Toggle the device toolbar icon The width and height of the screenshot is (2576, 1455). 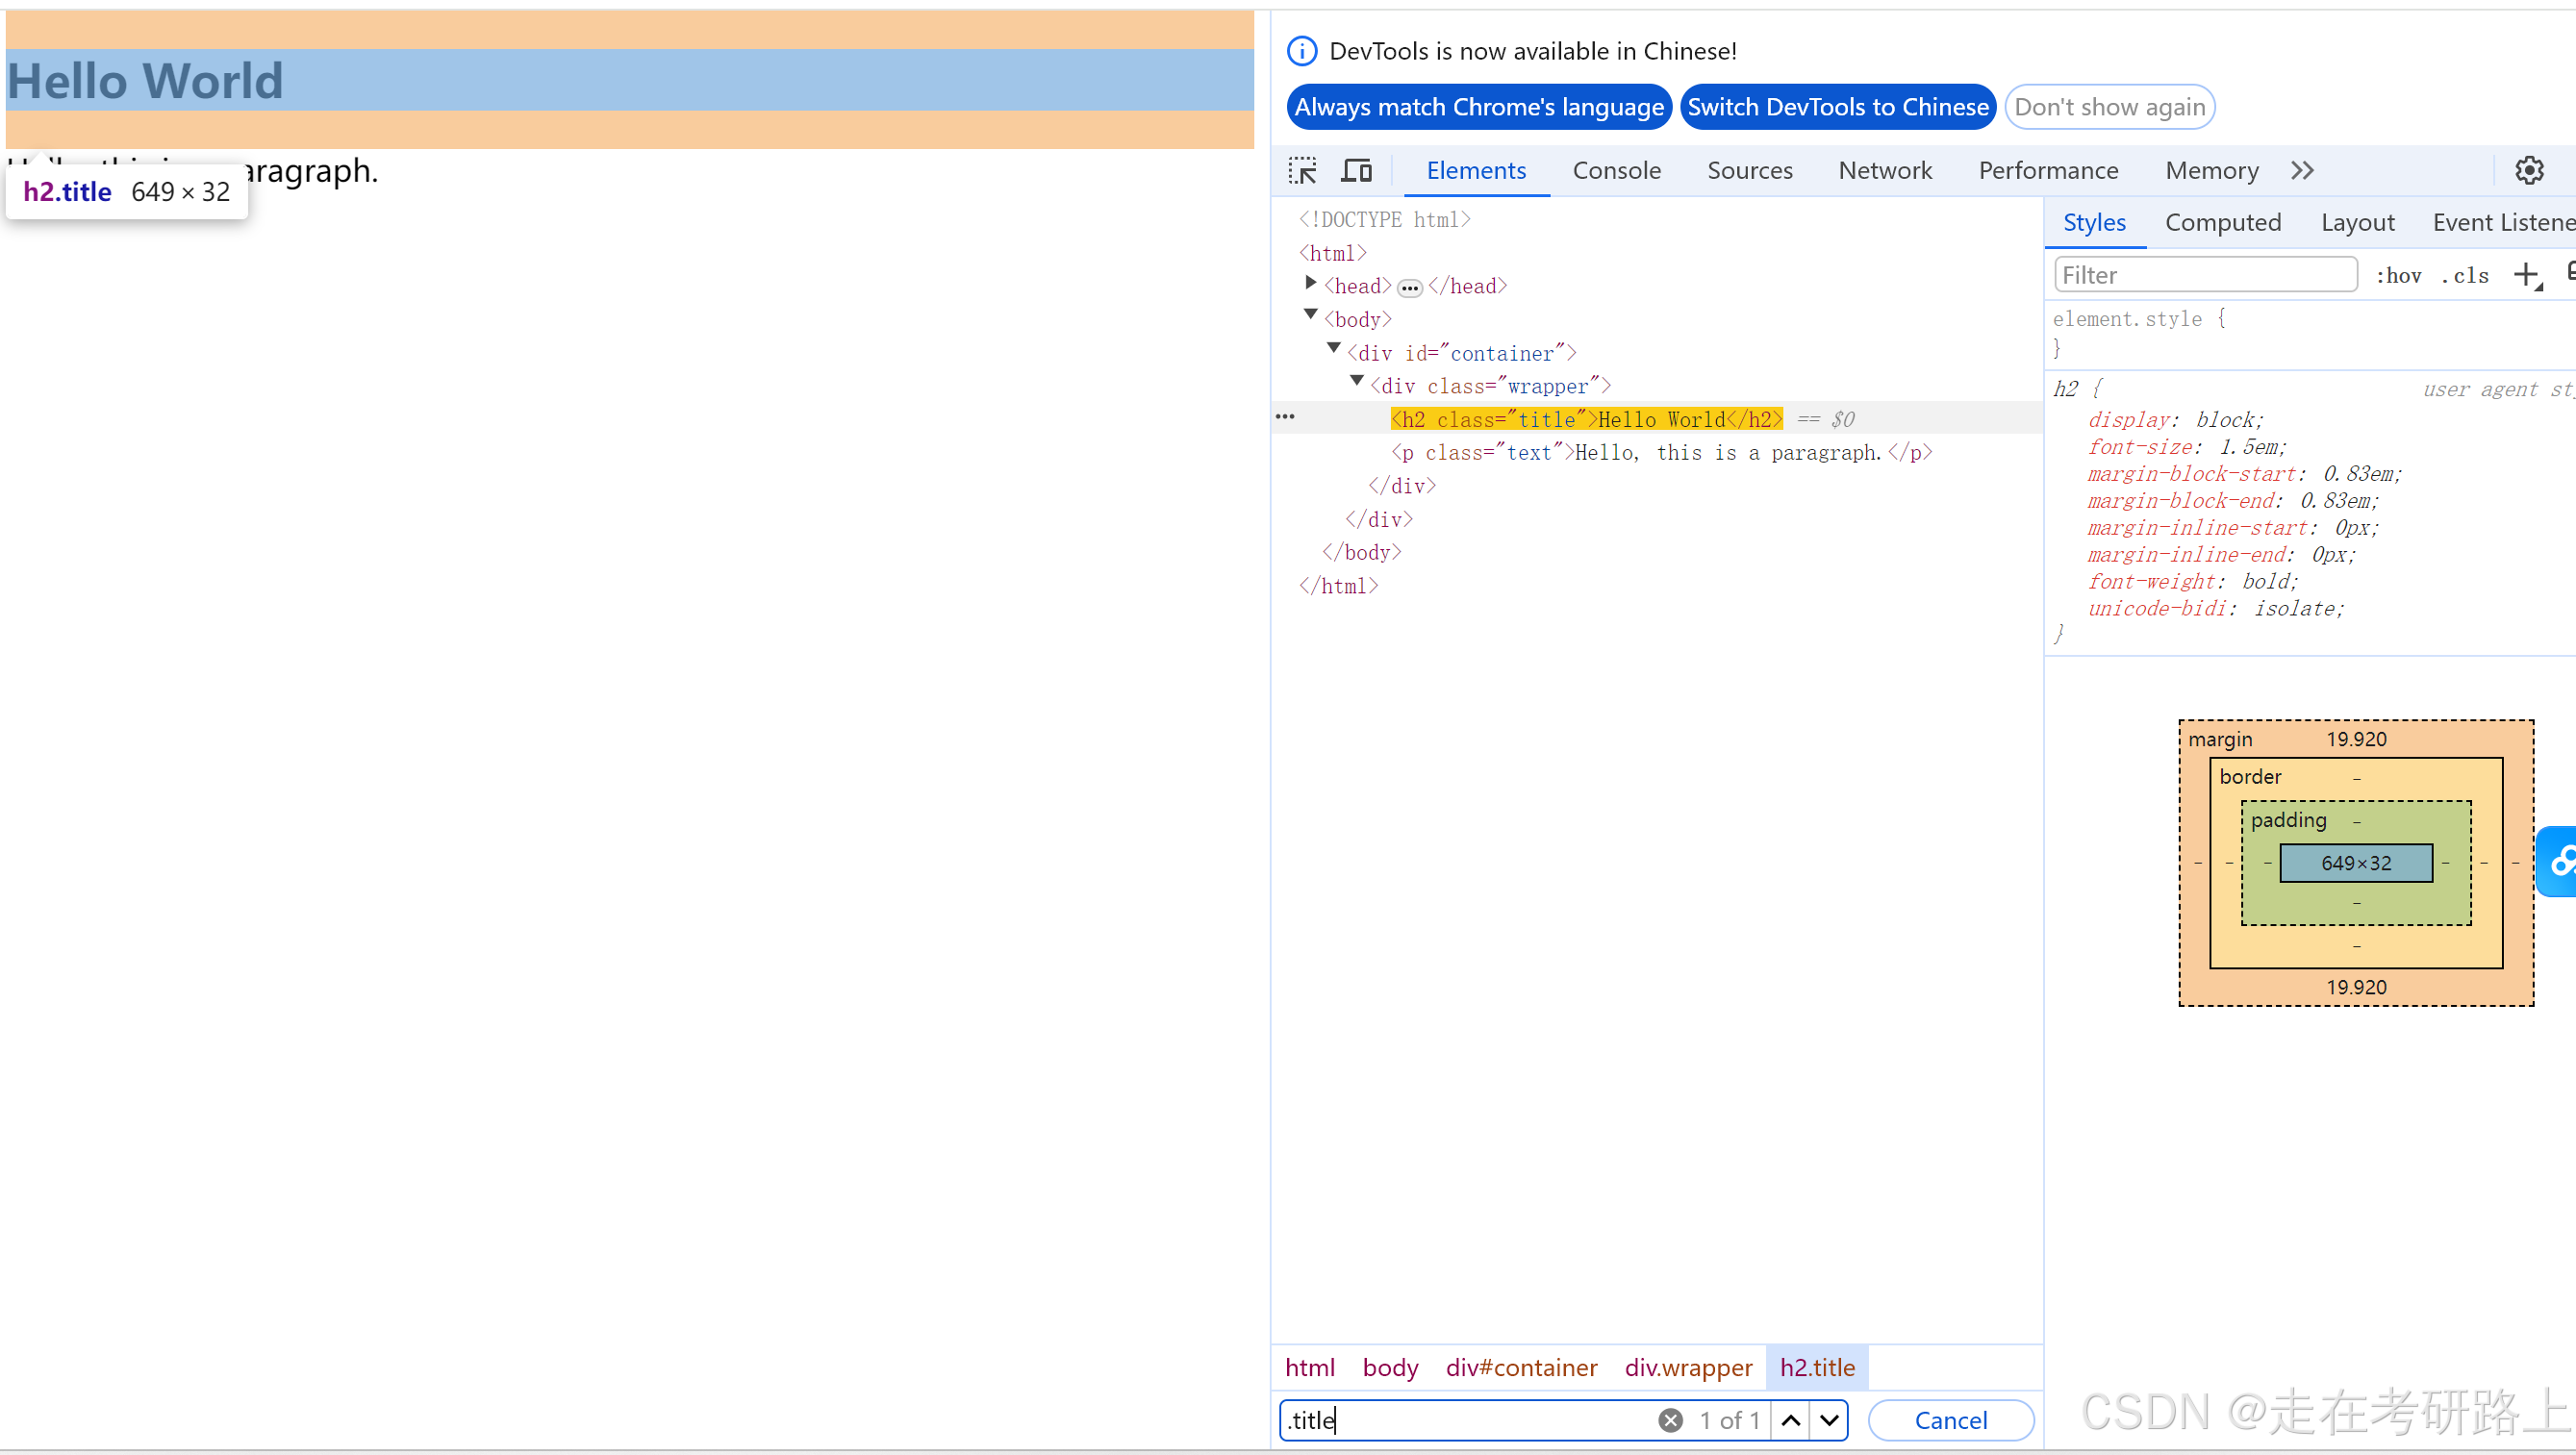pyautogui.click(x=1356, y=171)
